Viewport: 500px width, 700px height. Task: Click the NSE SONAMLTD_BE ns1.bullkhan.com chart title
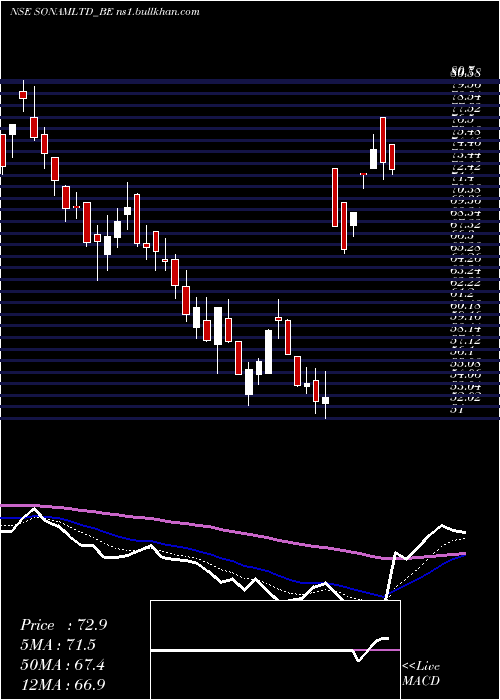(x=104, y=12)
